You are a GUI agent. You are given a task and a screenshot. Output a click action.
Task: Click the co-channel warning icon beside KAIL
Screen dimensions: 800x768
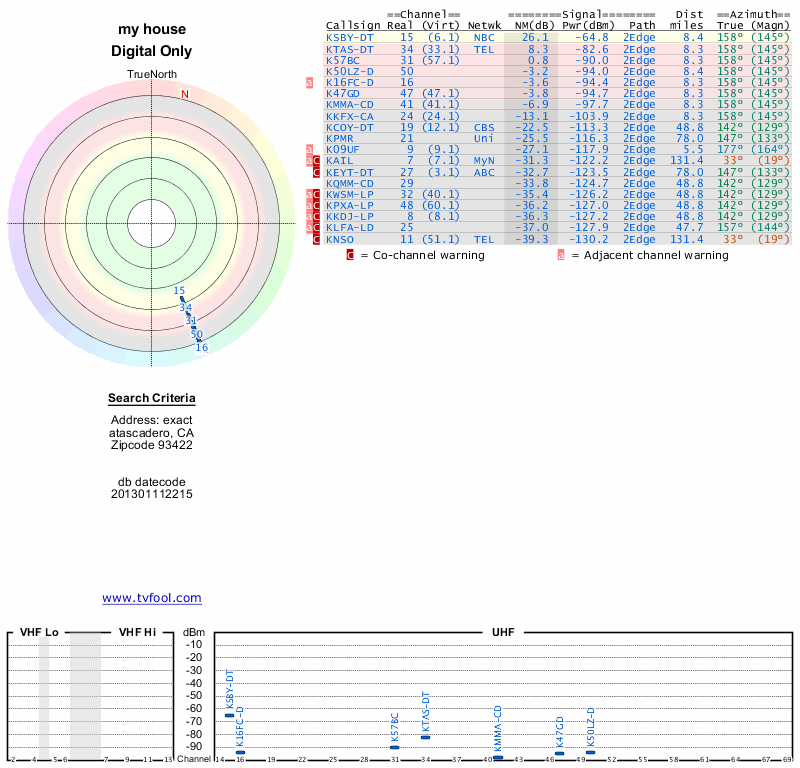click(x=316, y=161)
